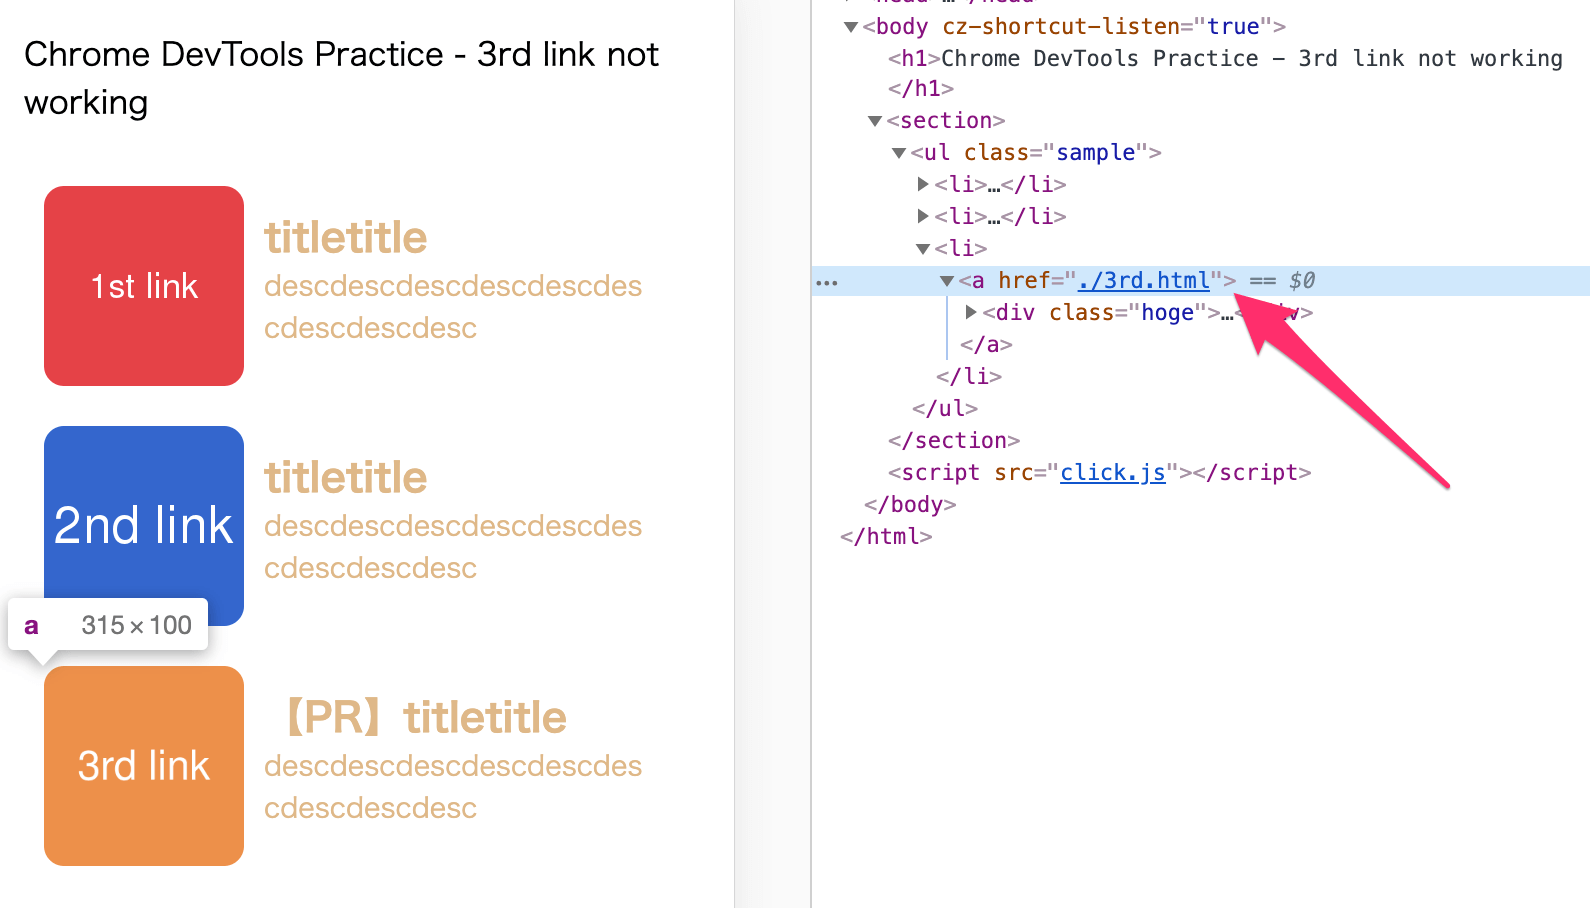
Task: Expand the div class hoge node
Action: click(x=971, y=313)
